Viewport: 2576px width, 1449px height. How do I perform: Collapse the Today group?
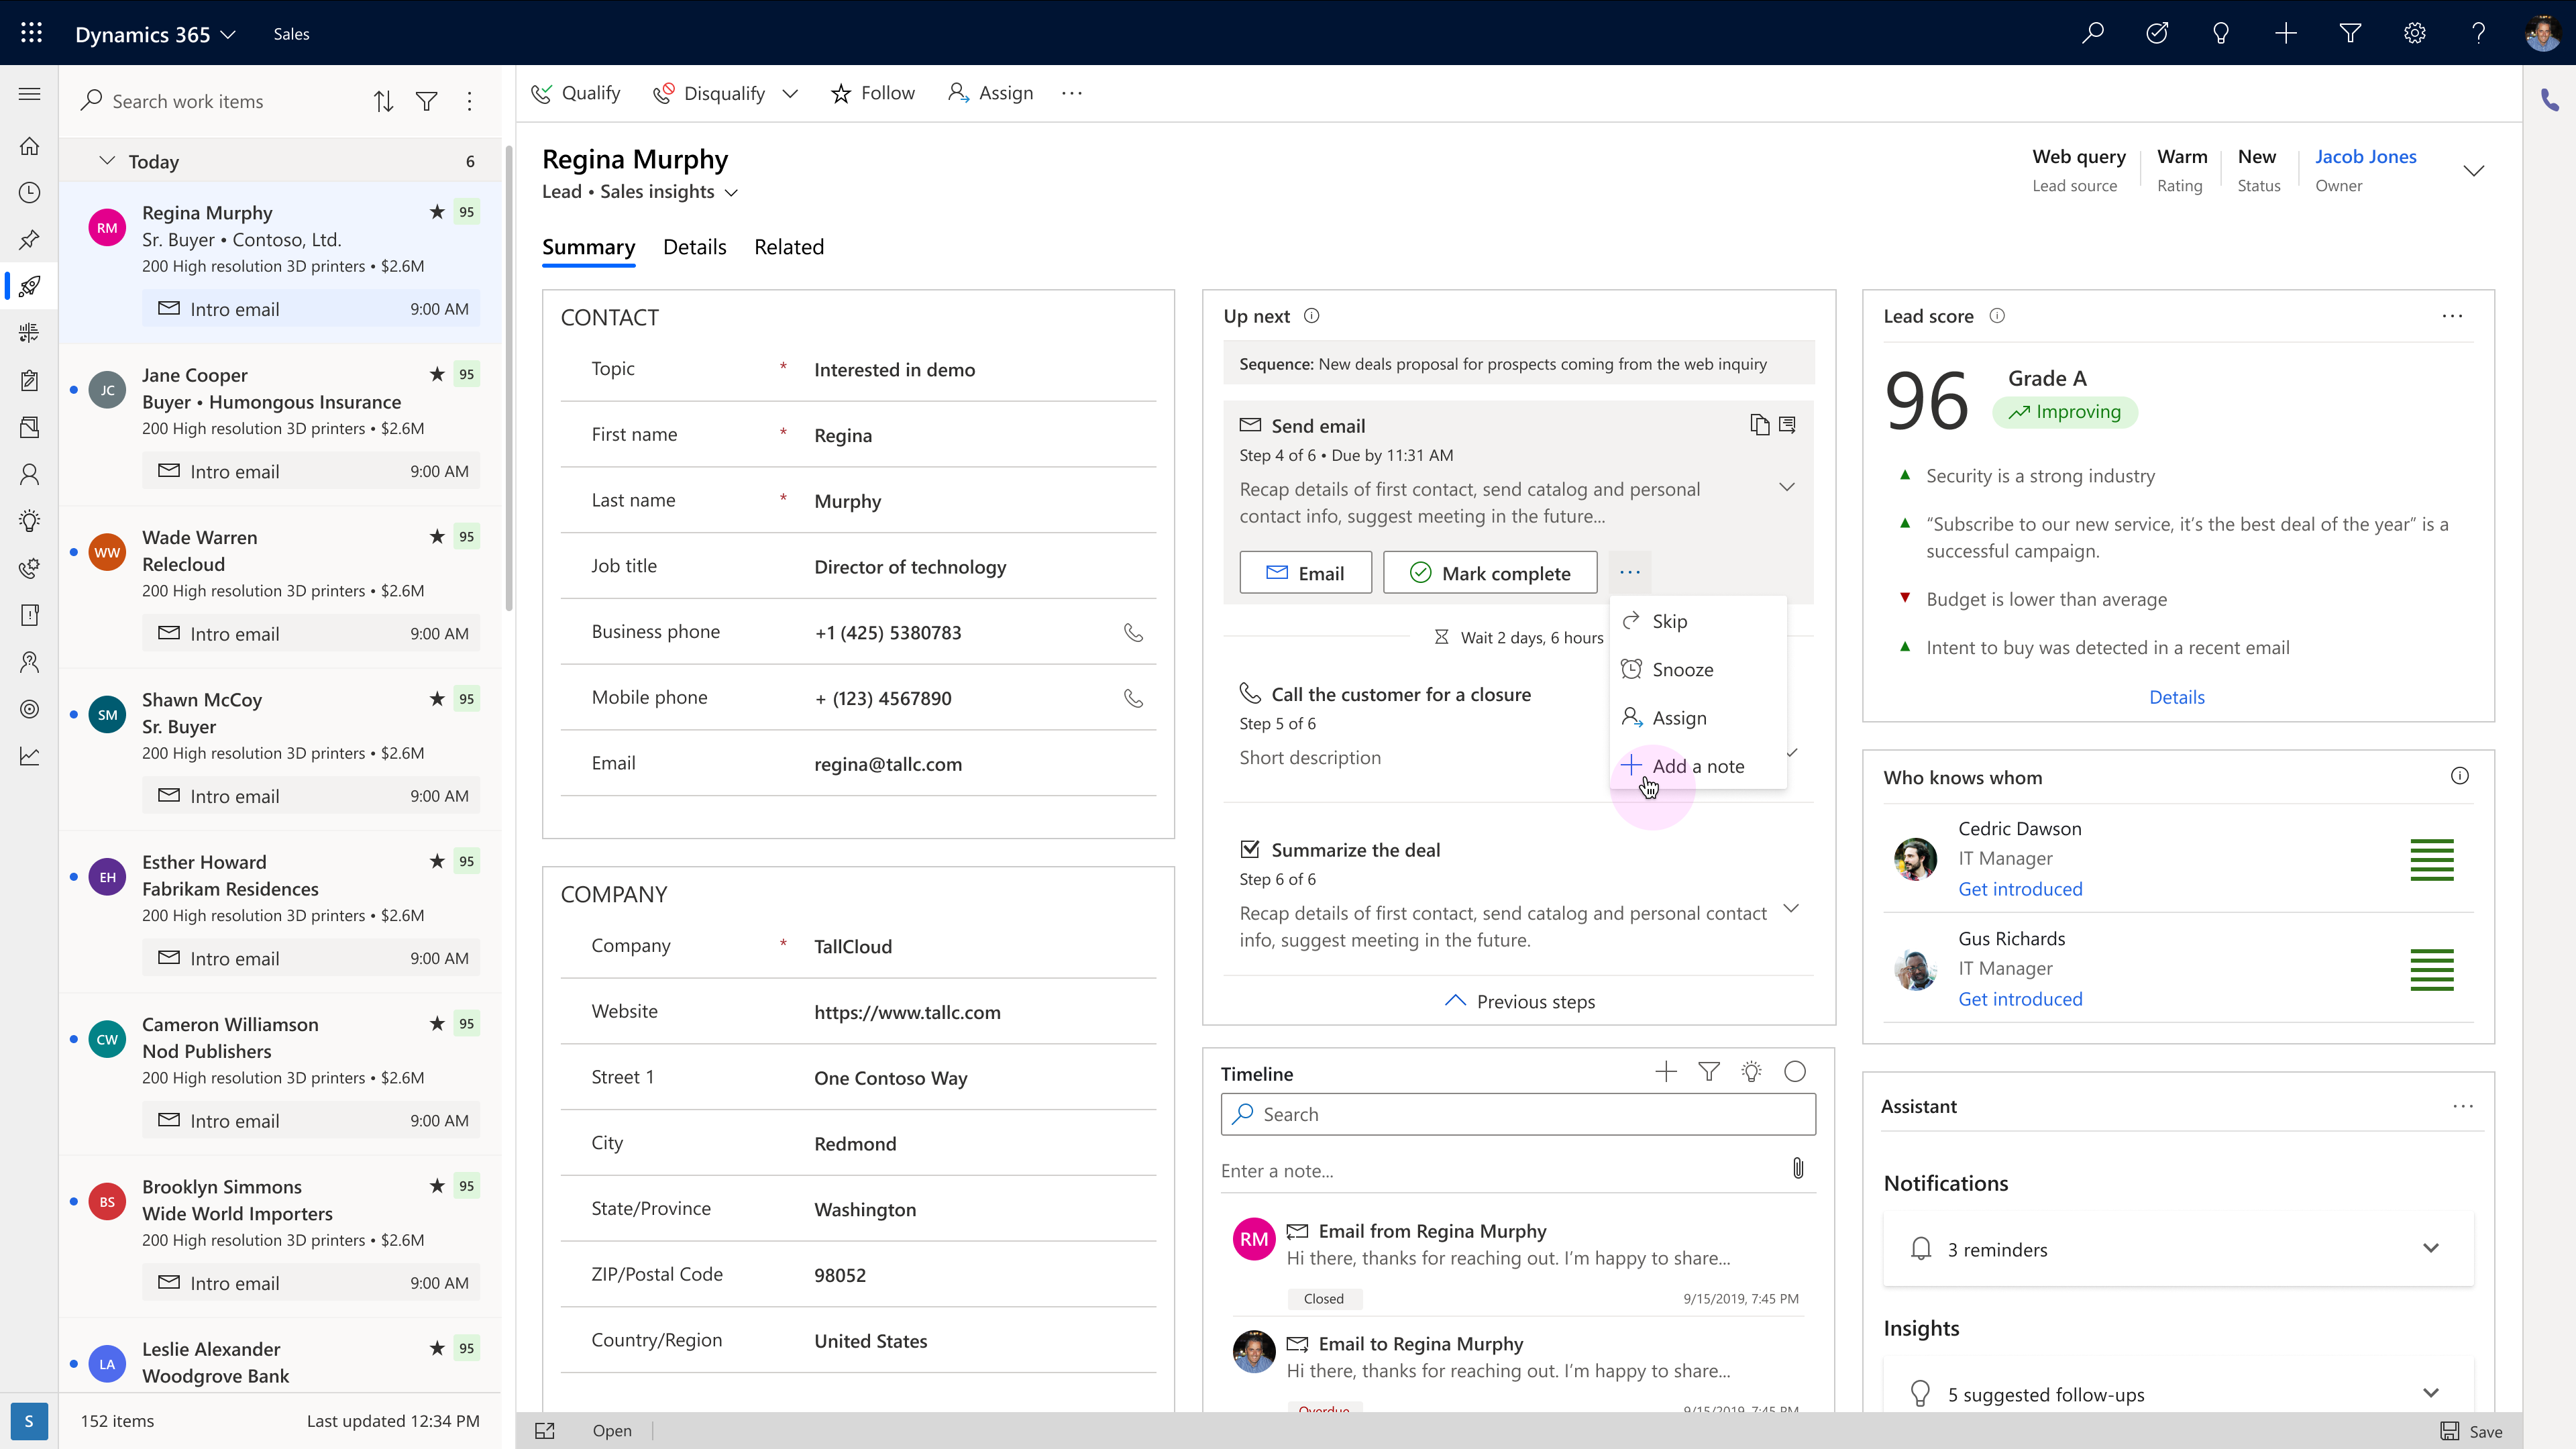coord(107,161)
